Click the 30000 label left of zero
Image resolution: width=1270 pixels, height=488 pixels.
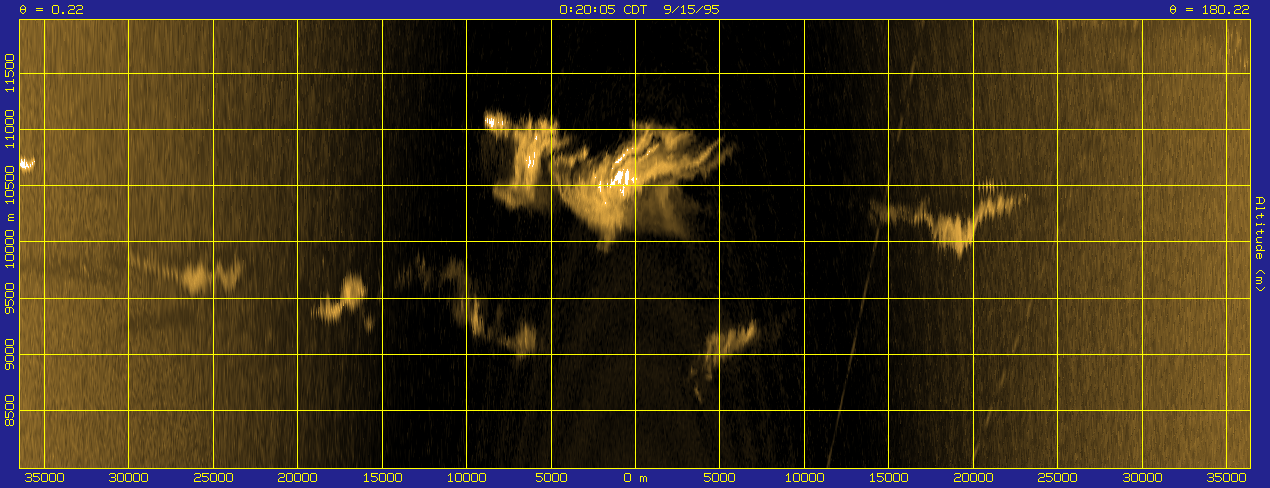(x=128, y=478)
